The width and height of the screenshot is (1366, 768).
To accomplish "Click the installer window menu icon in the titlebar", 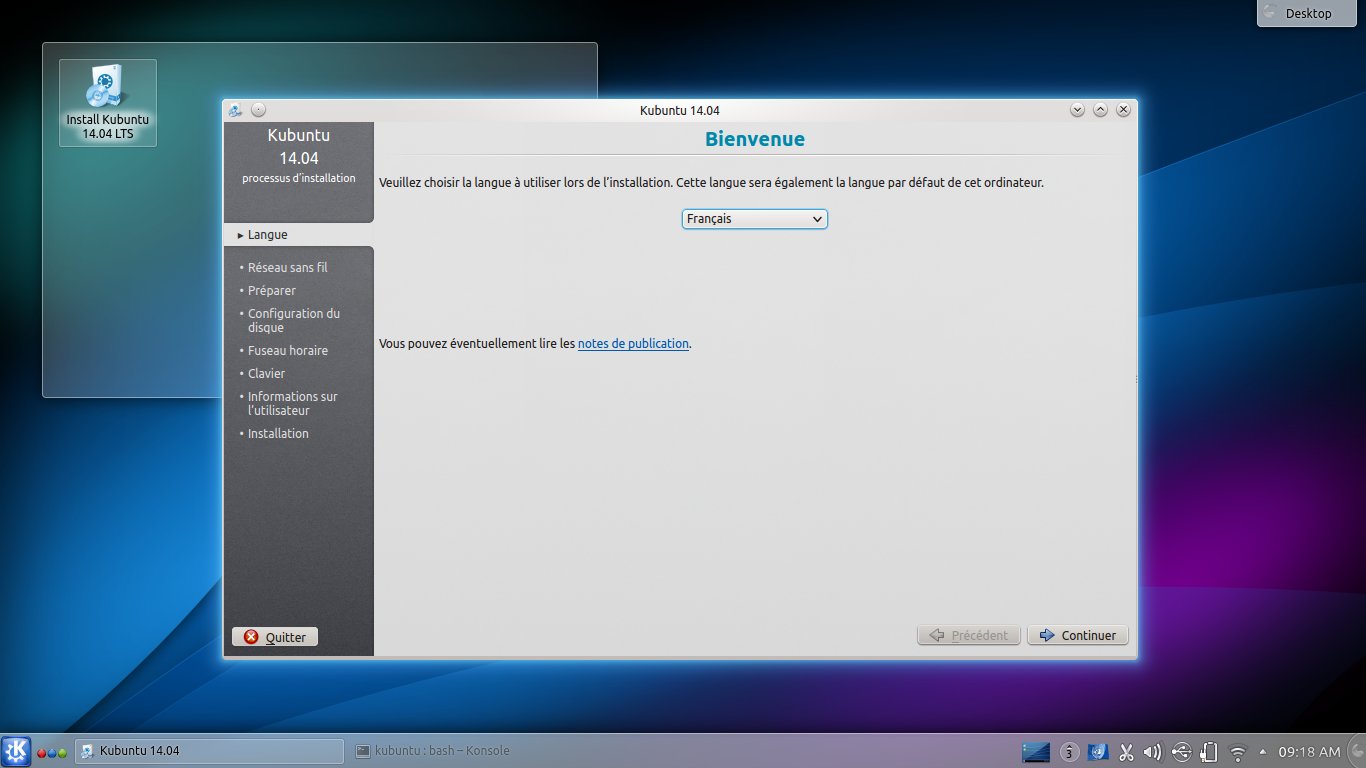I will [234, 110].
